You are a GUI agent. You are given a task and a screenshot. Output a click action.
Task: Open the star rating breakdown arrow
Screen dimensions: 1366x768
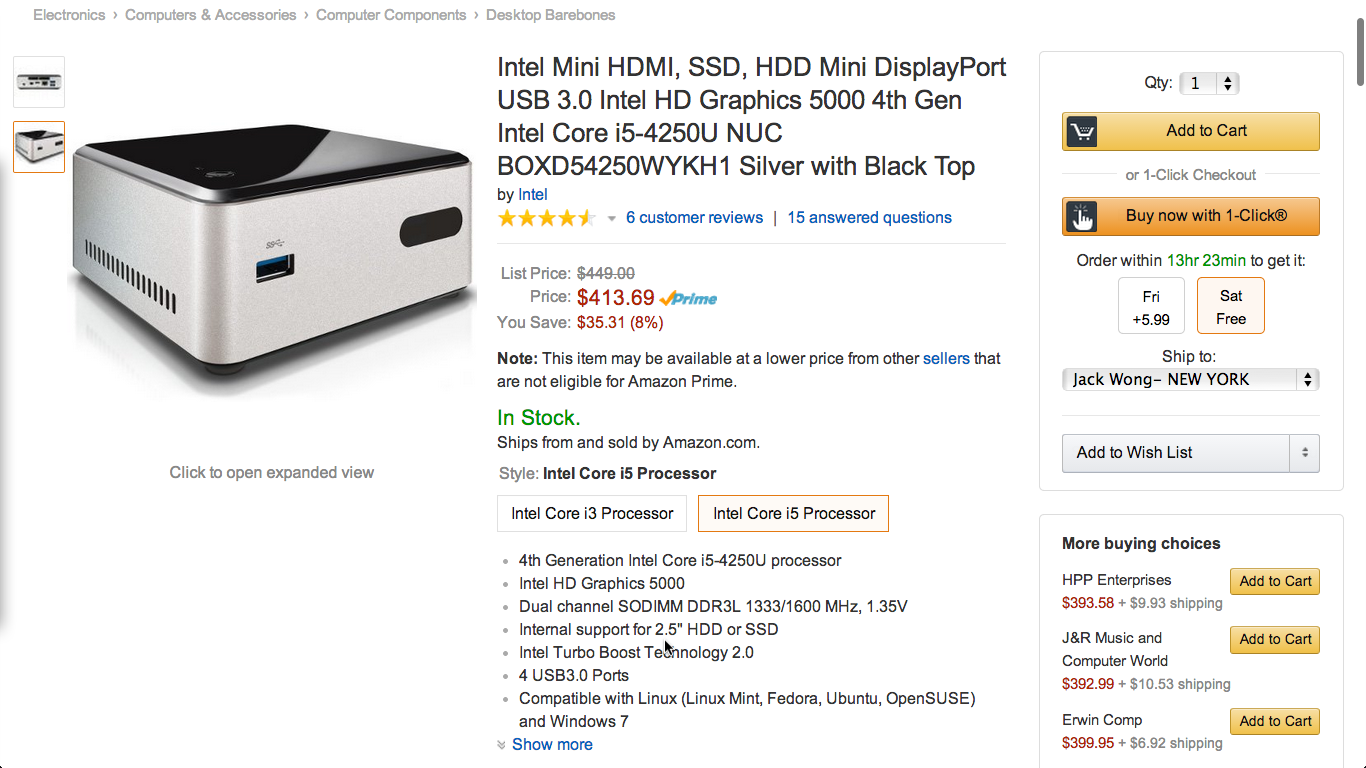(x=612, y=218)
